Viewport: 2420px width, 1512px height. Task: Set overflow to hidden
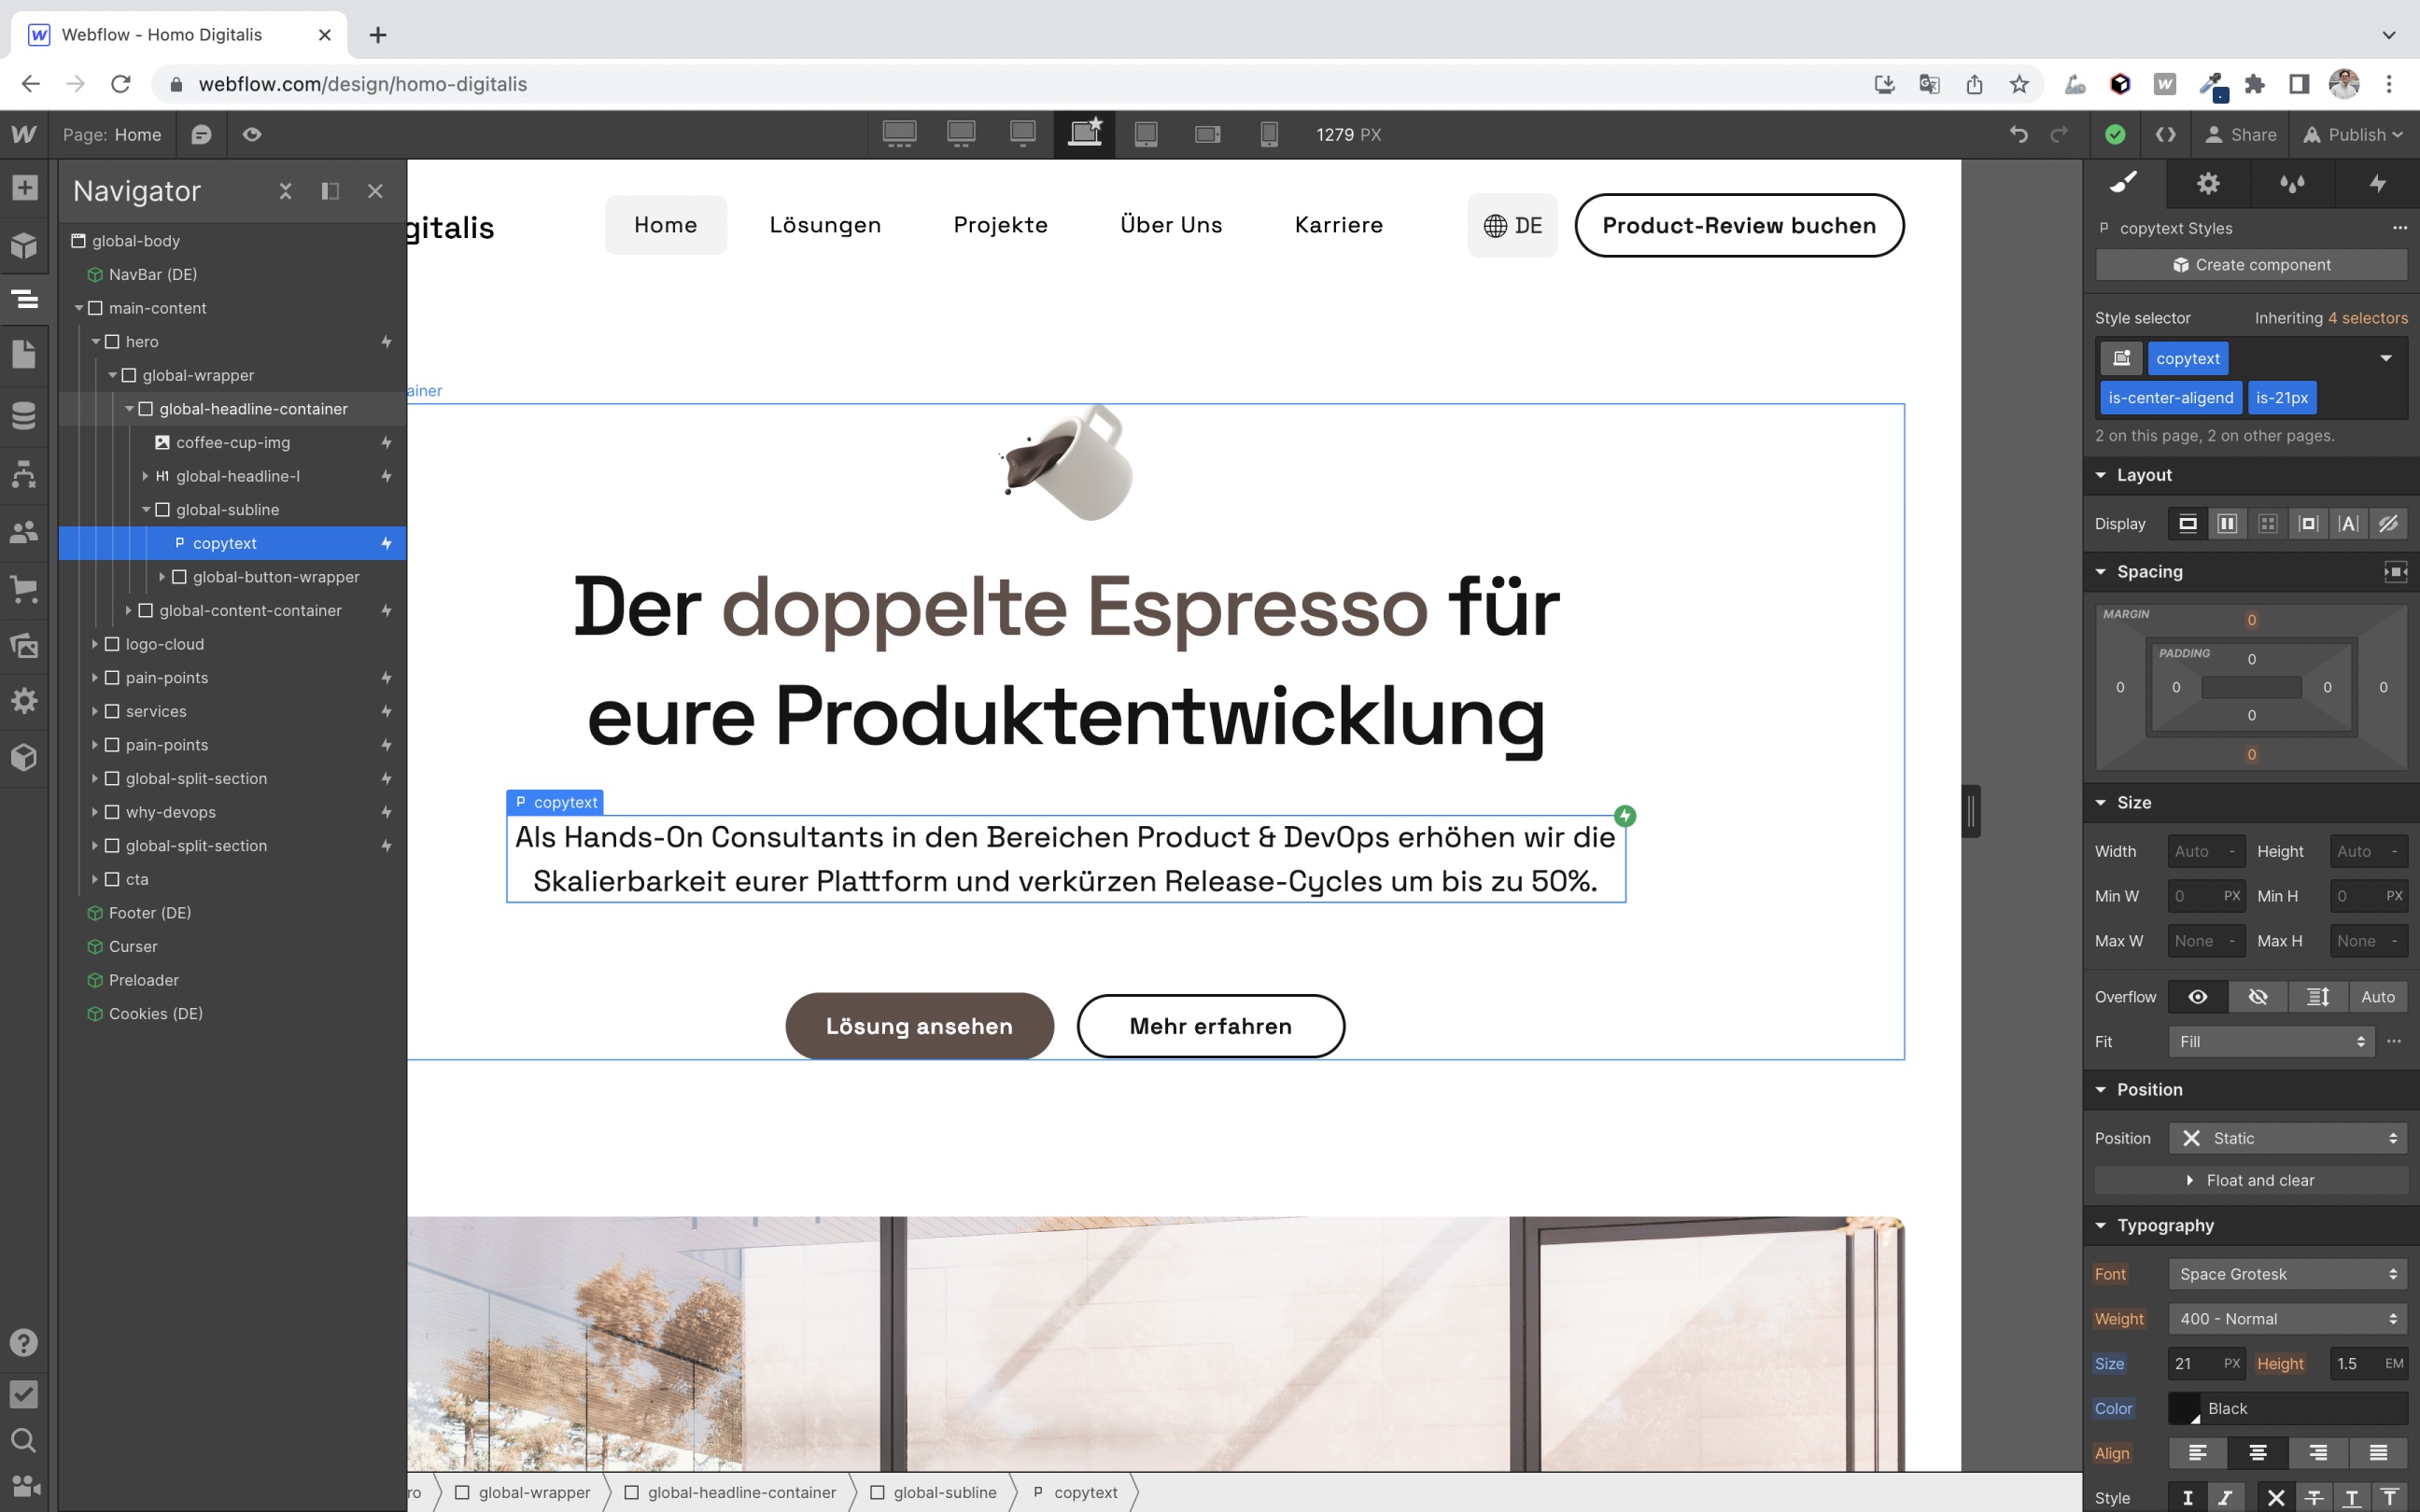point(2257,997)
